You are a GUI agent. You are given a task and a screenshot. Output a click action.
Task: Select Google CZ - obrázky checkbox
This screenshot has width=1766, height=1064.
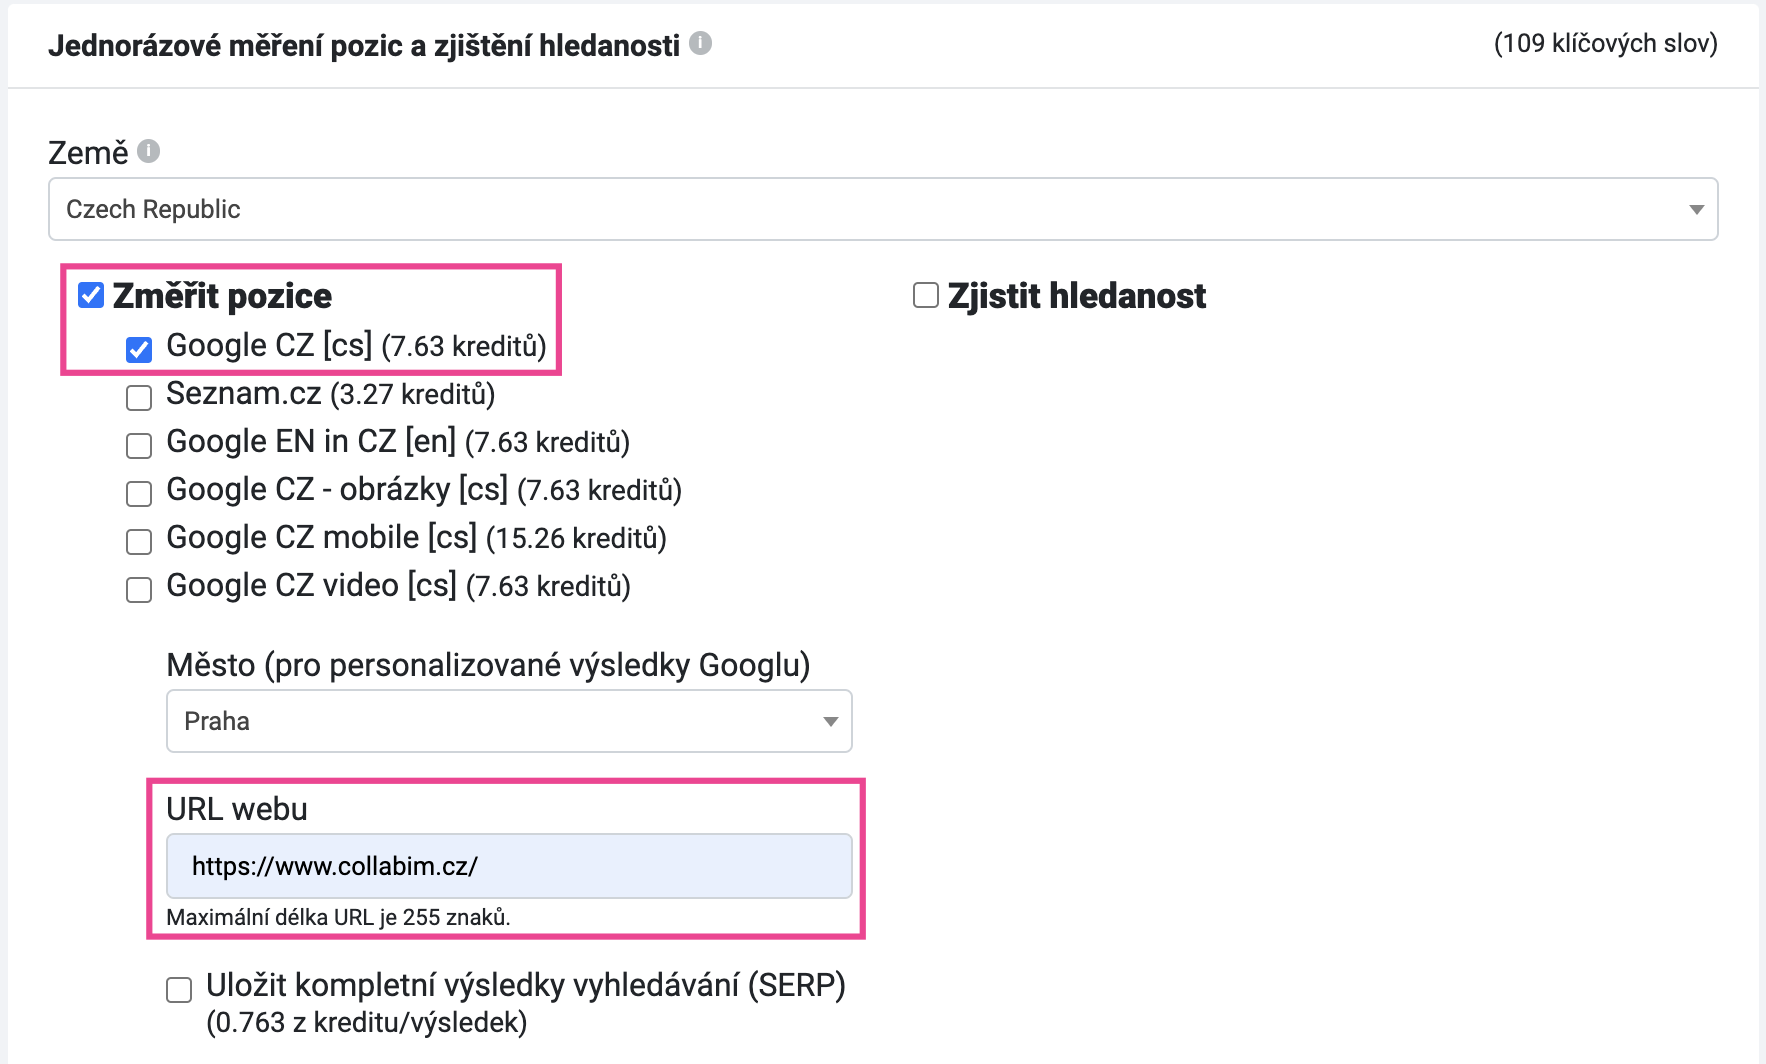tap(139, 493)
